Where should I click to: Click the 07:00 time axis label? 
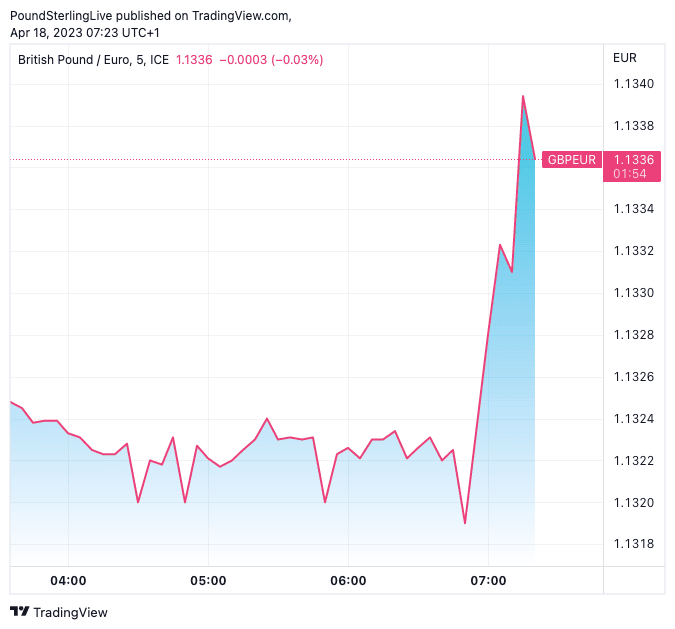click(487, 581)
